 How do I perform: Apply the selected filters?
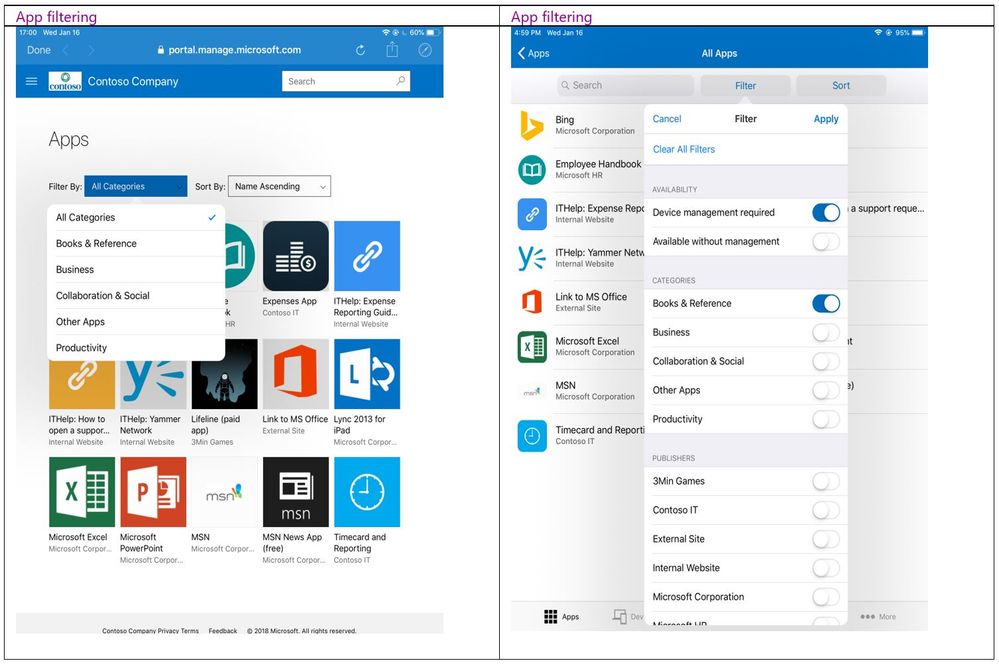point(826,119)
